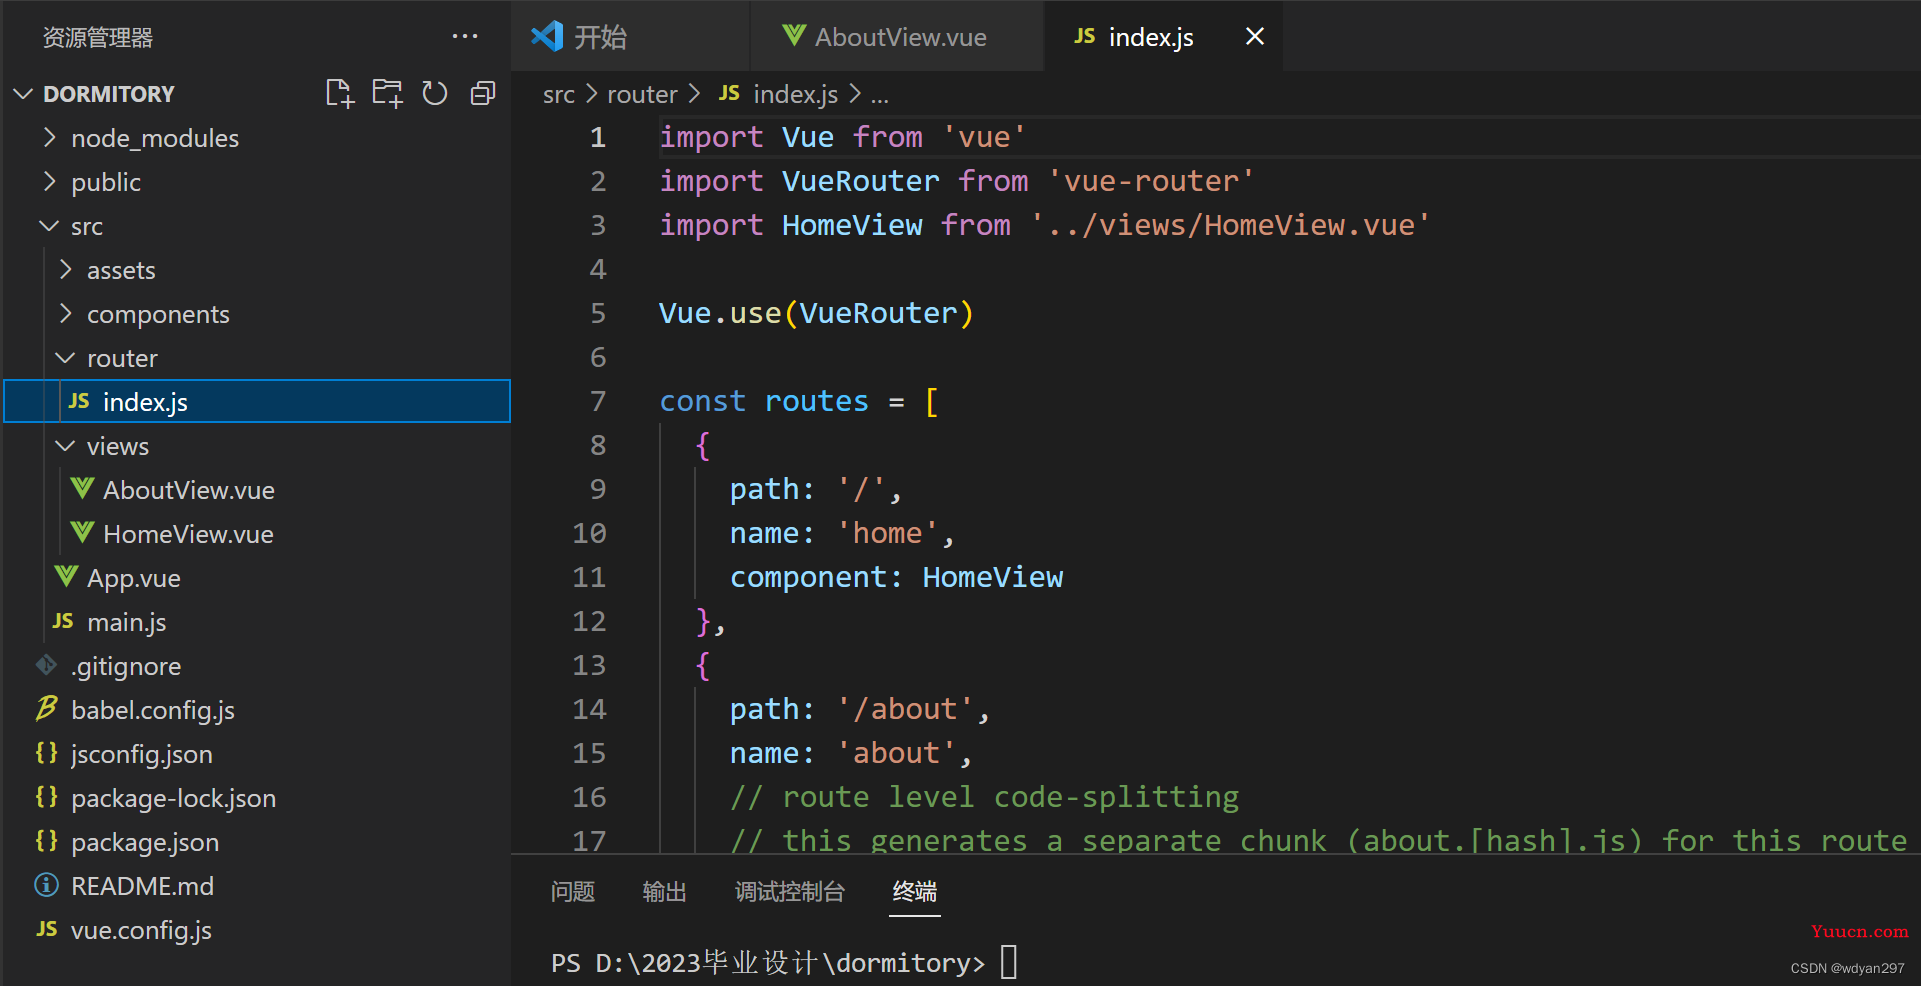
Task: Open the 问题 panel tab
Action: tap(573, 891)
